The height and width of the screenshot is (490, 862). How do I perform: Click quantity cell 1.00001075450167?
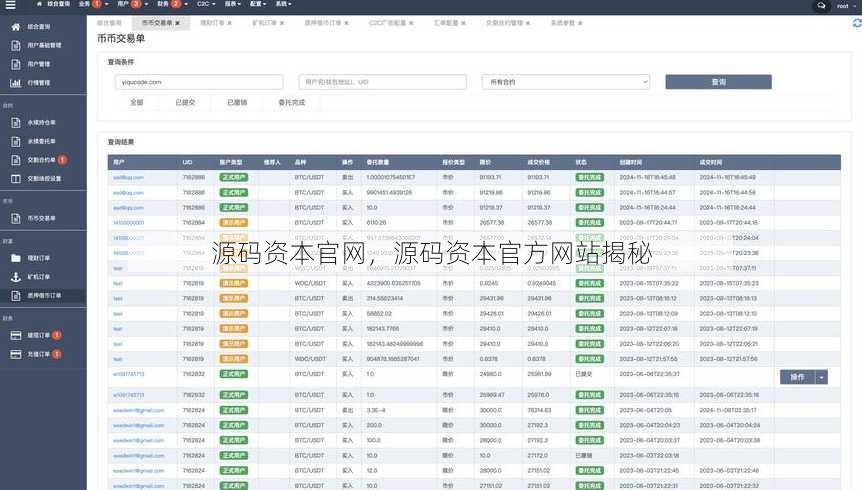pyautogui.click(x=390, y=178)
